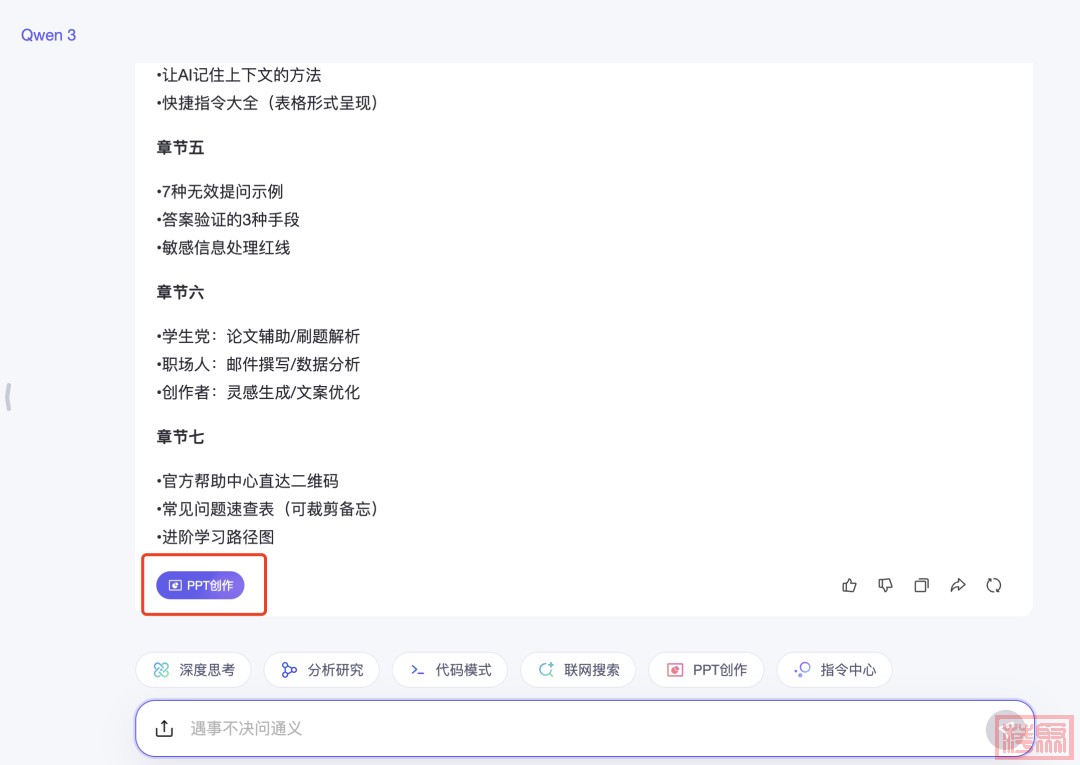
Task: Toggle 代码模式 code mode
Action: (x=450, y=670)
